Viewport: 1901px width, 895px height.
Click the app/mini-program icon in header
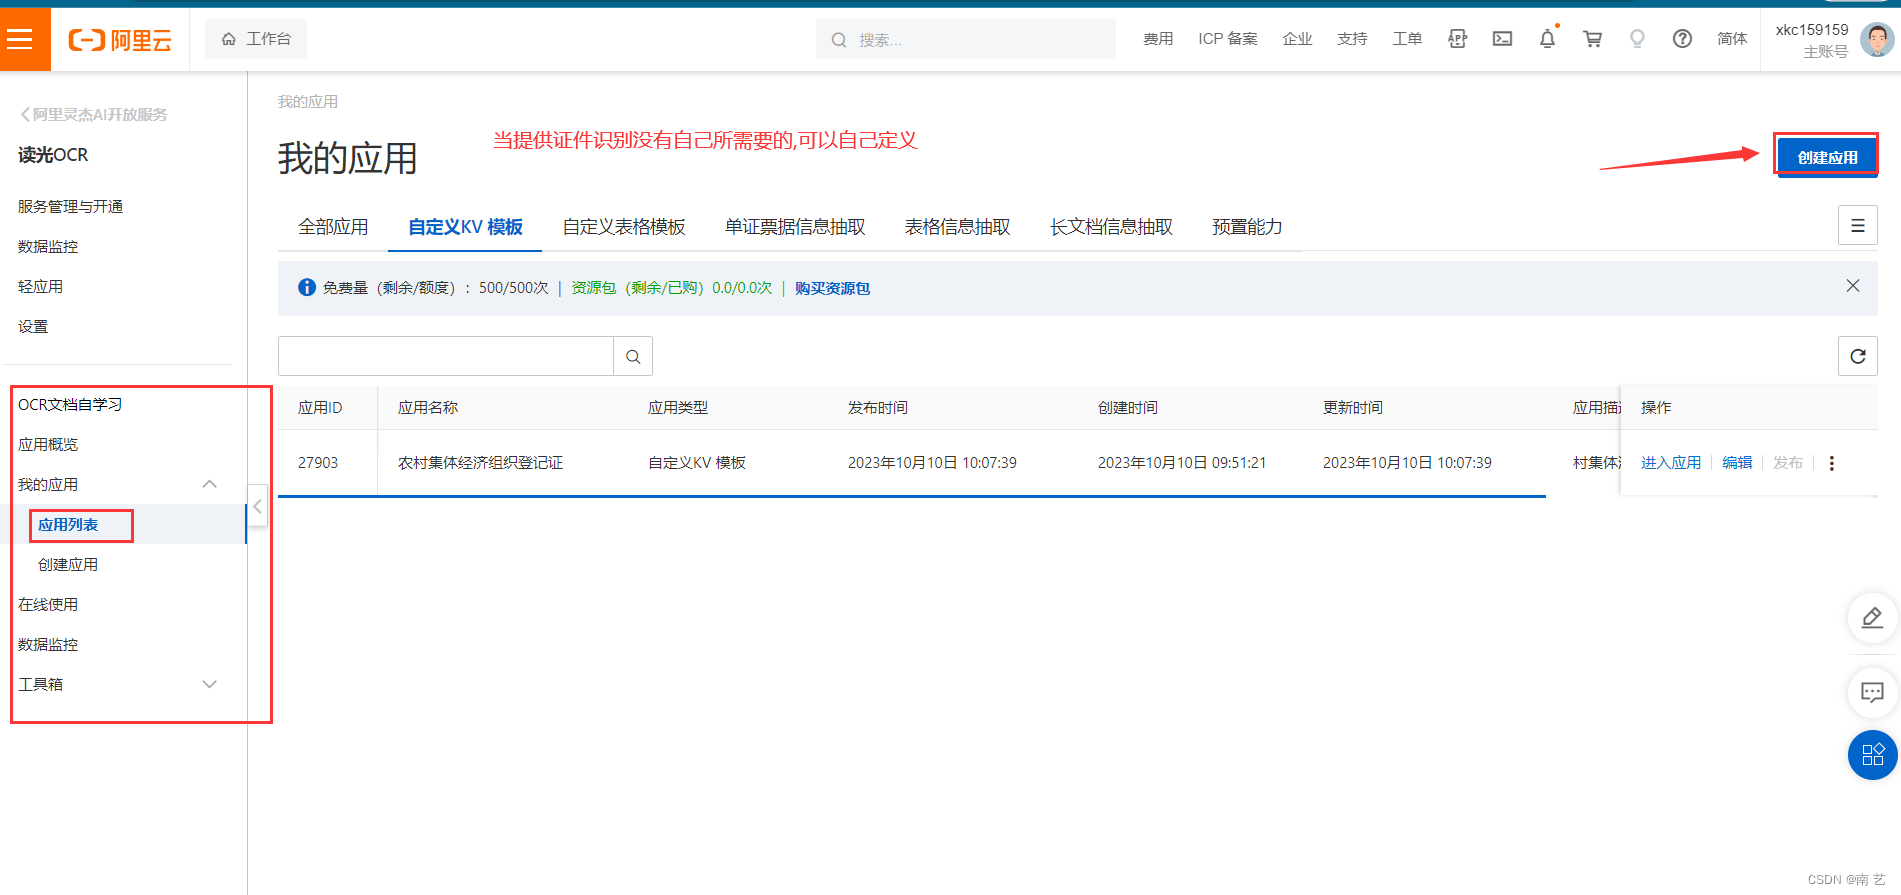coord(1457,39)
